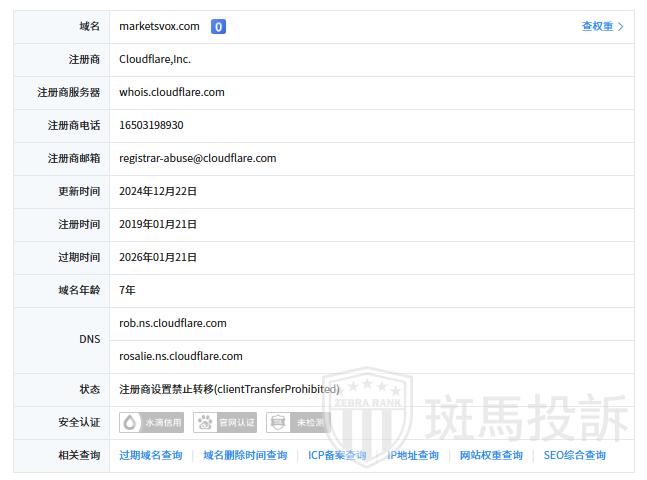Image resolution: width=647 pixels, height=480 pixels.
Task: Click the blue 0 badge beside marketsvox.com
Action: click(218, 27)
